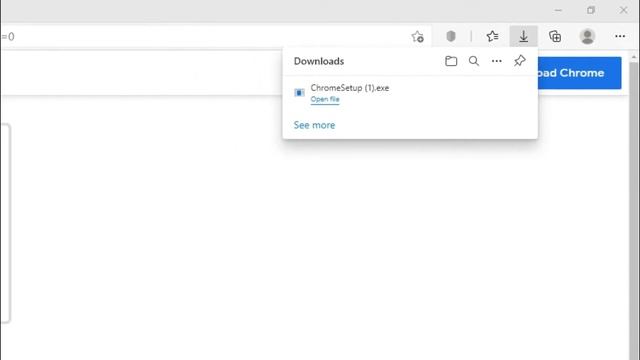Image resolution: width=640 pixels, height=360 pixels.
Task: Add this page to favorites star icon
Action: coord(417,37)
